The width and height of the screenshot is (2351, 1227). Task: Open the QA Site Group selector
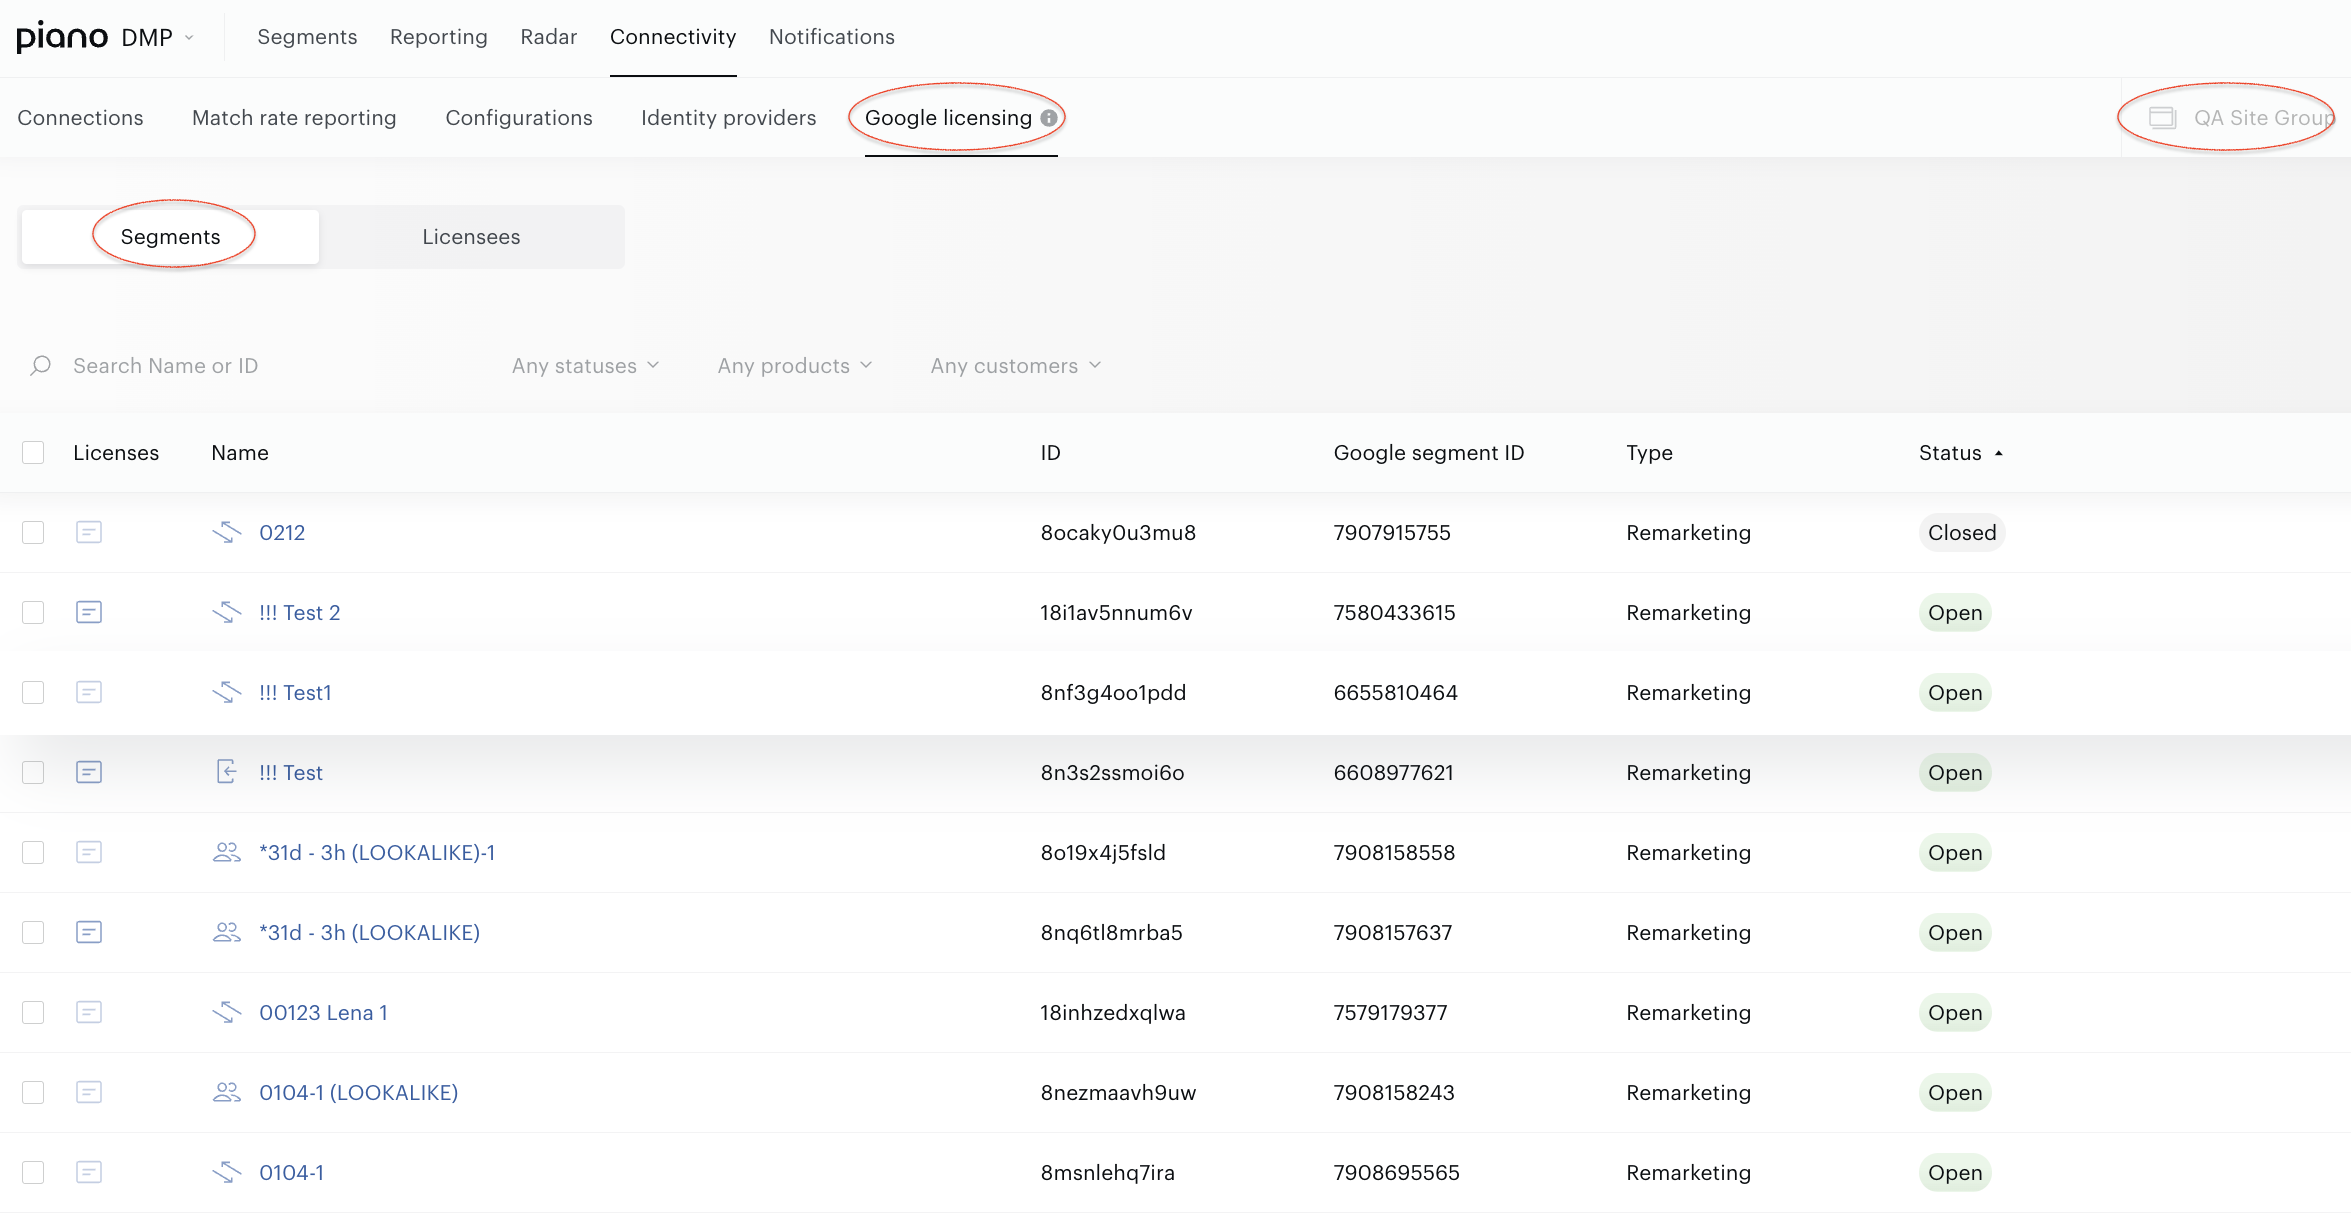(2243, 118)
